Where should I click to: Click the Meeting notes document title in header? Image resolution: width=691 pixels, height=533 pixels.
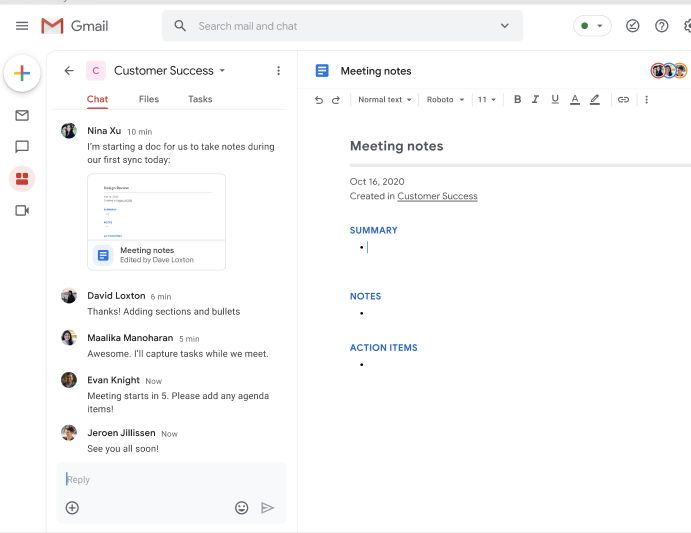[375, 71]
